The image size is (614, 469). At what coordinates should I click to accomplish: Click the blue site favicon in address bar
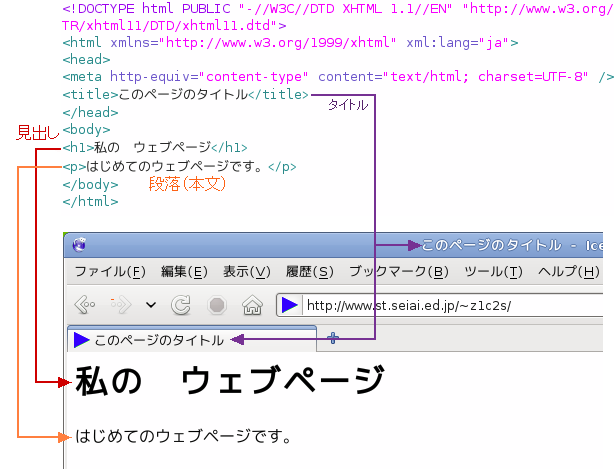tap(289, 305)
